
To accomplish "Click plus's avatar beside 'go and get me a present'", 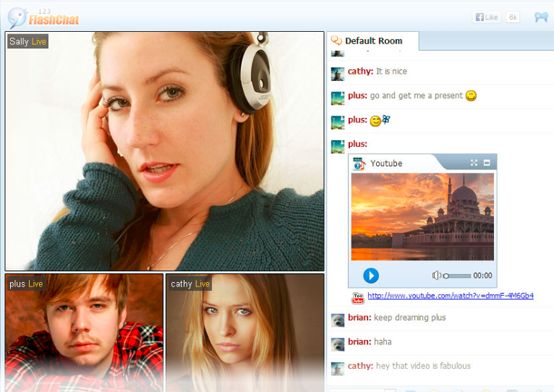I will pos(337,98).
